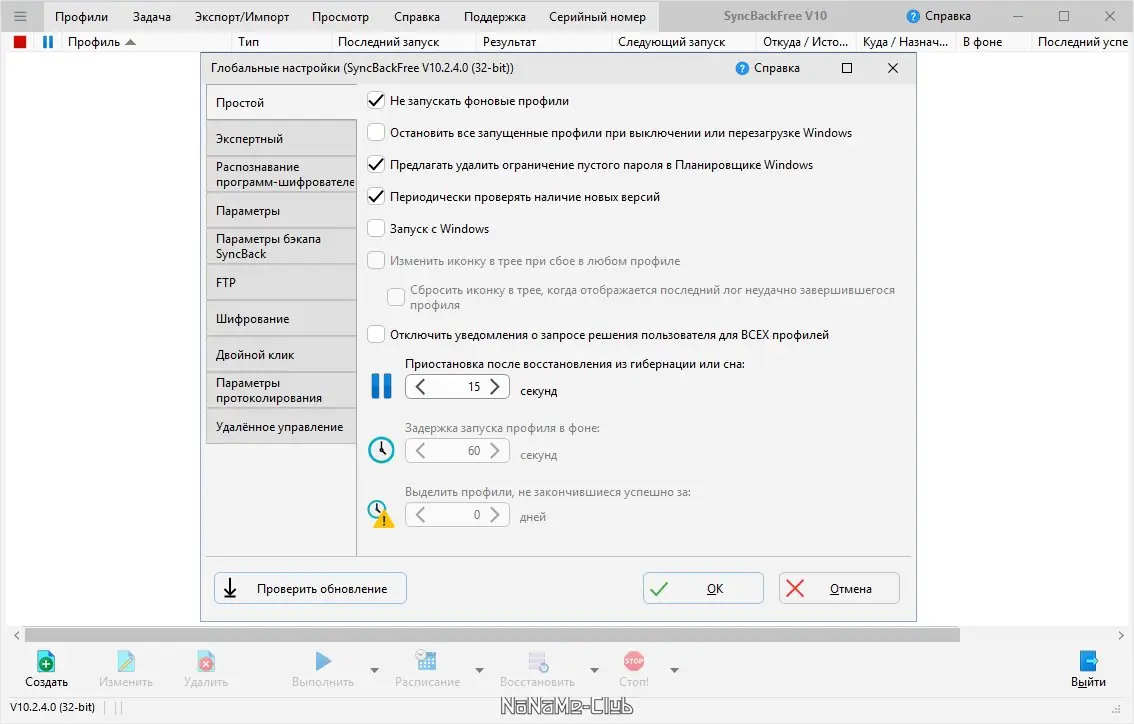Click the Выполнить run icon
The height and width of the screenshot is (724, 1134).
point(323,661)
